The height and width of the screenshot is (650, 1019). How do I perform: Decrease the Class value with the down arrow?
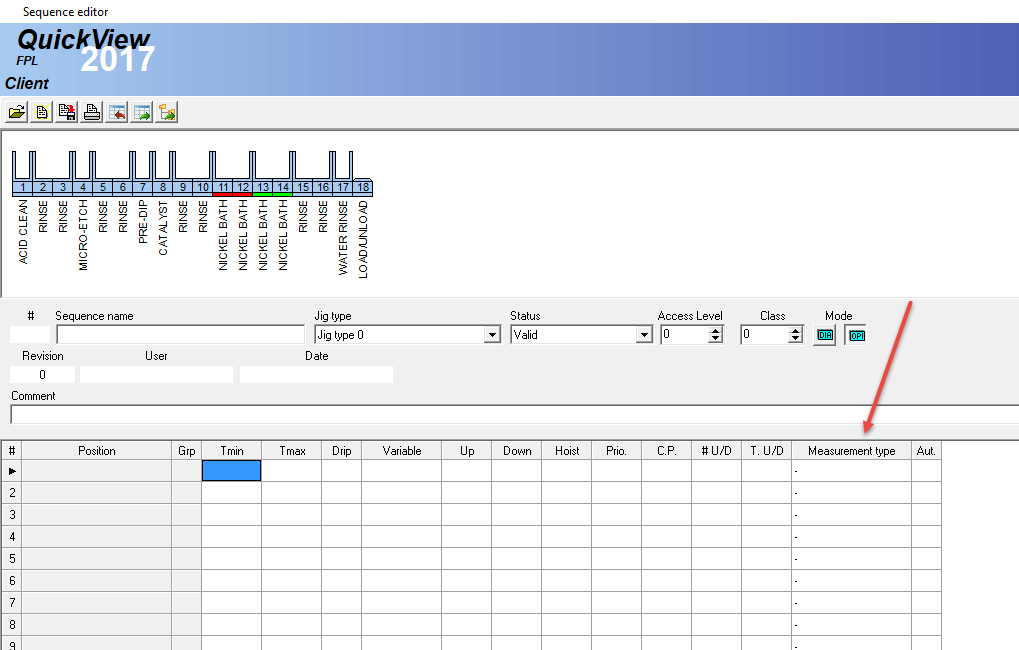[x=797, y=338]
